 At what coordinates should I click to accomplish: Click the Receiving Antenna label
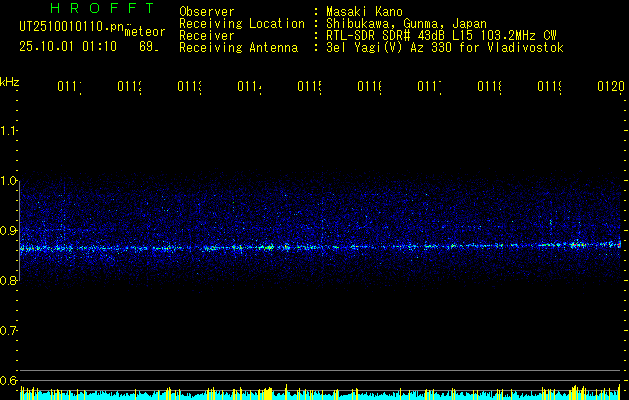[x=239, y=48]
